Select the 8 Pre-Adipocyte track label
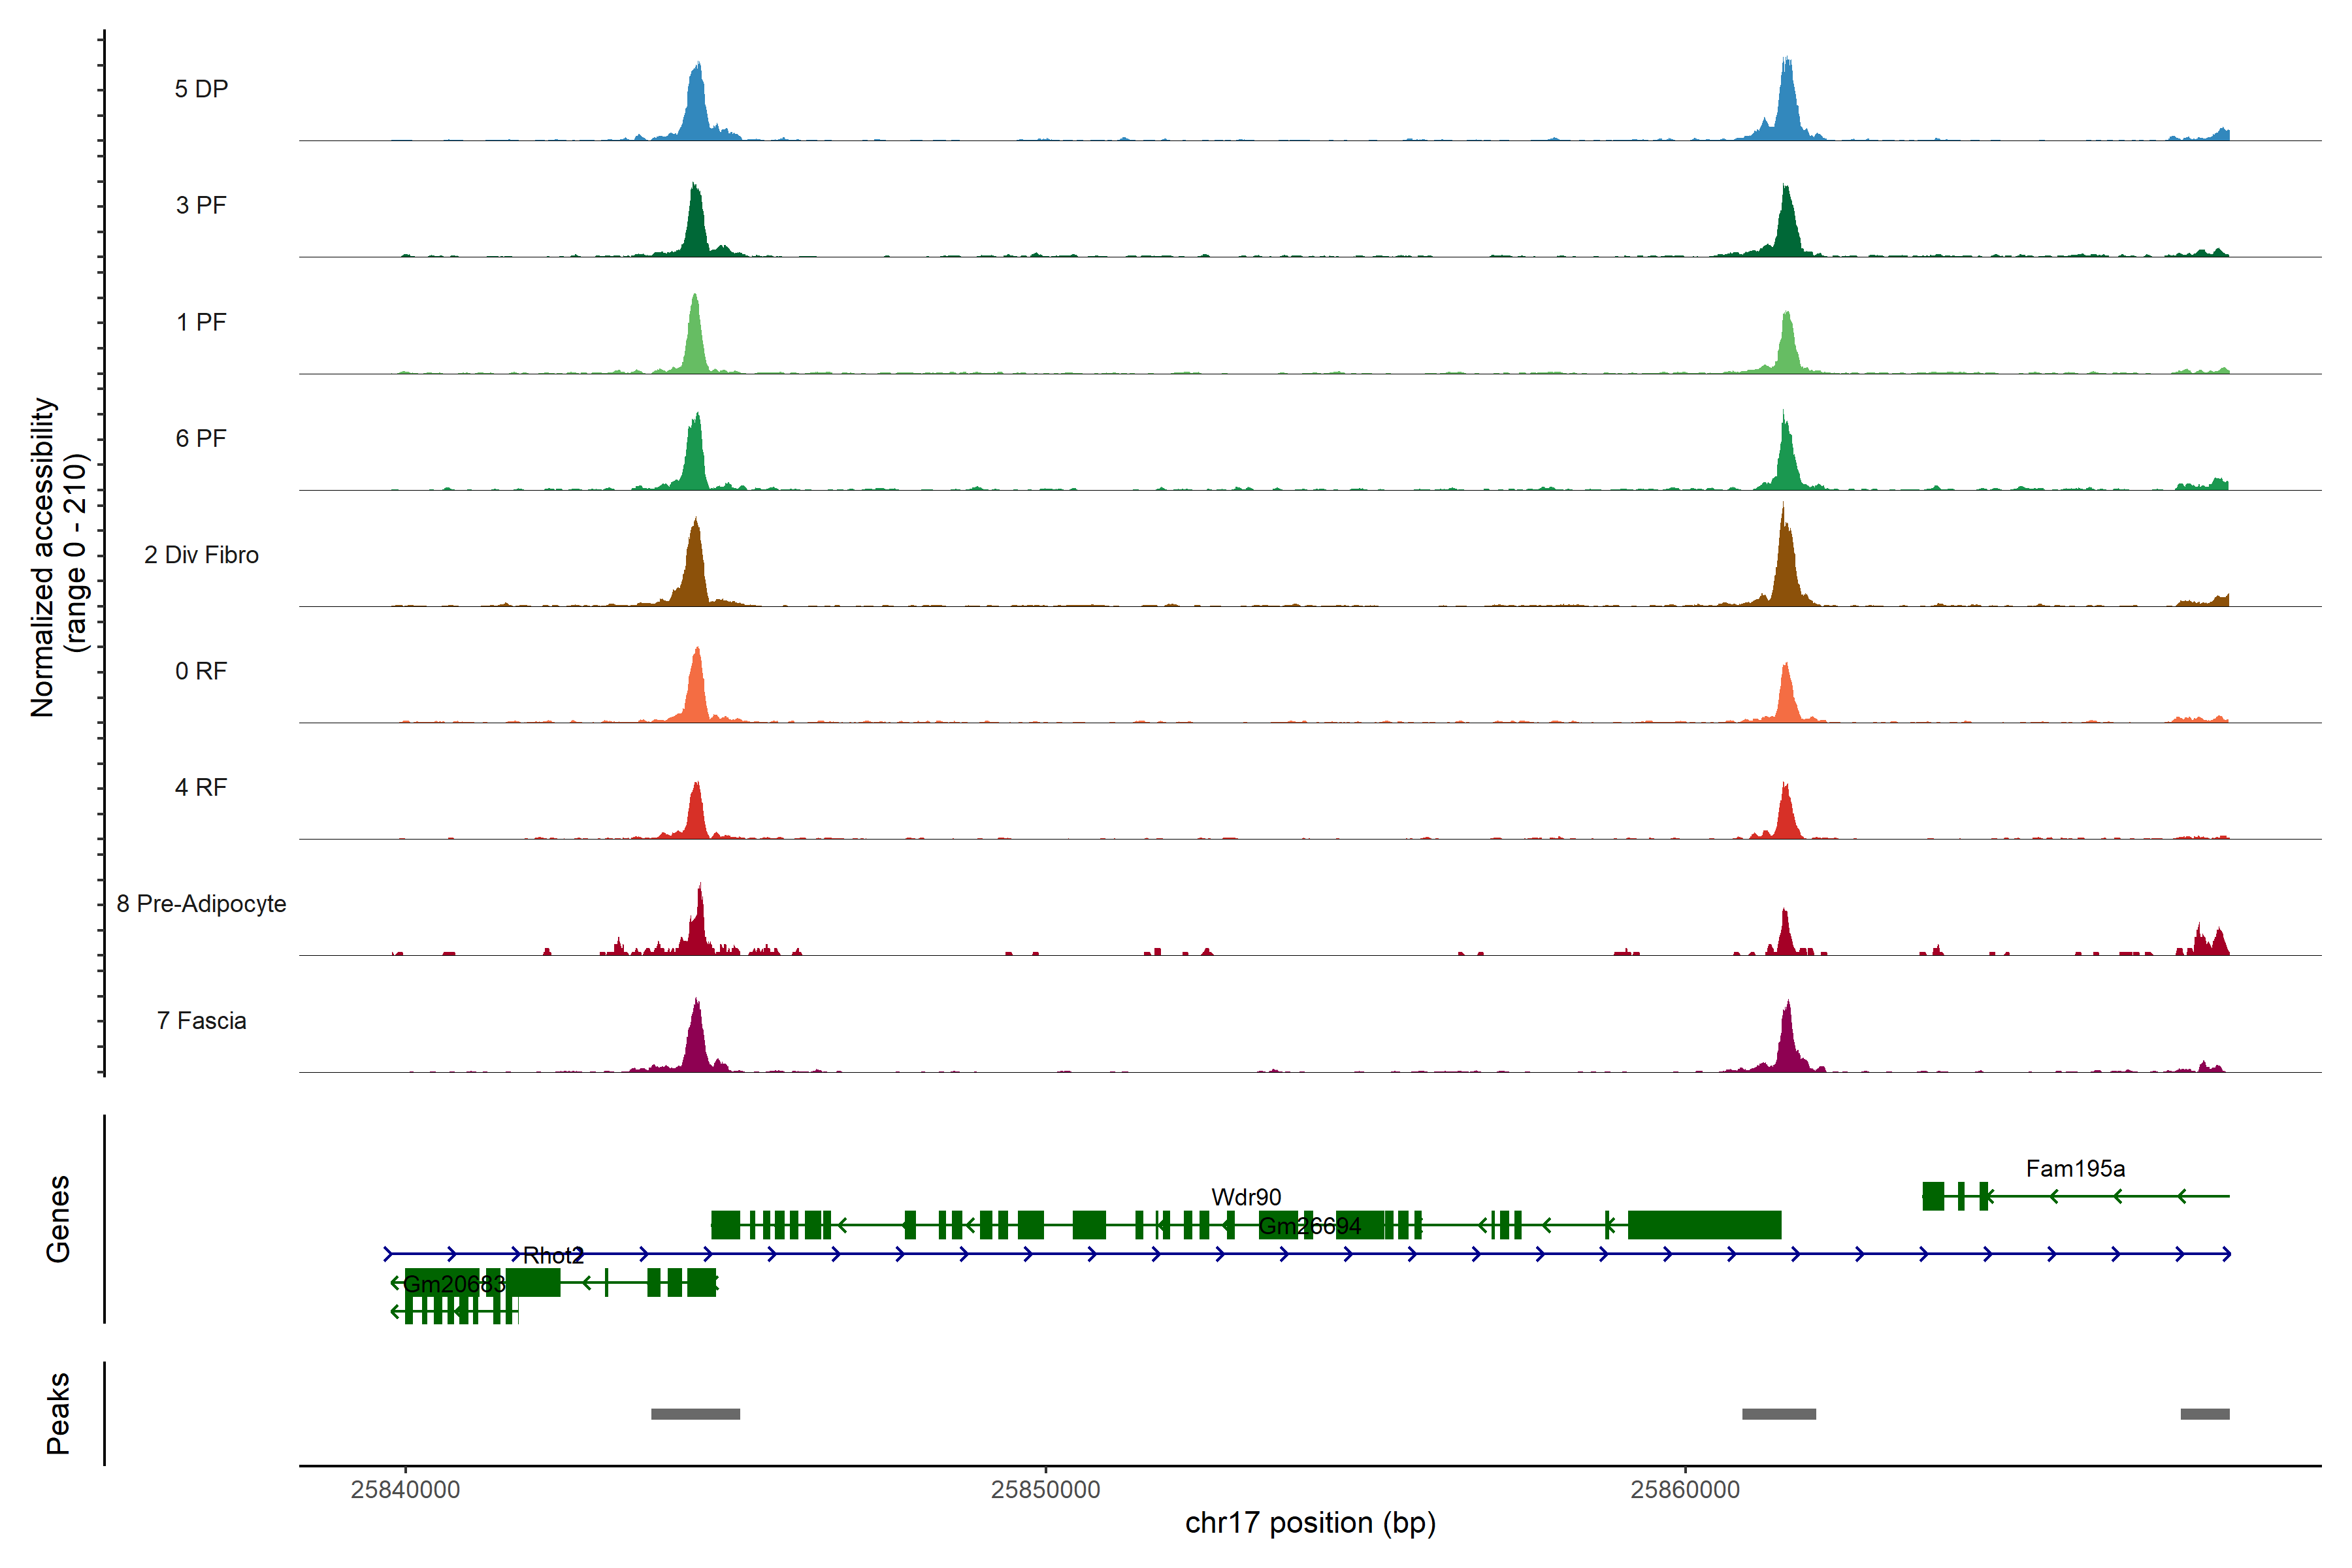Screen dimensions: 2352x1568 click(x=201, y=903)
